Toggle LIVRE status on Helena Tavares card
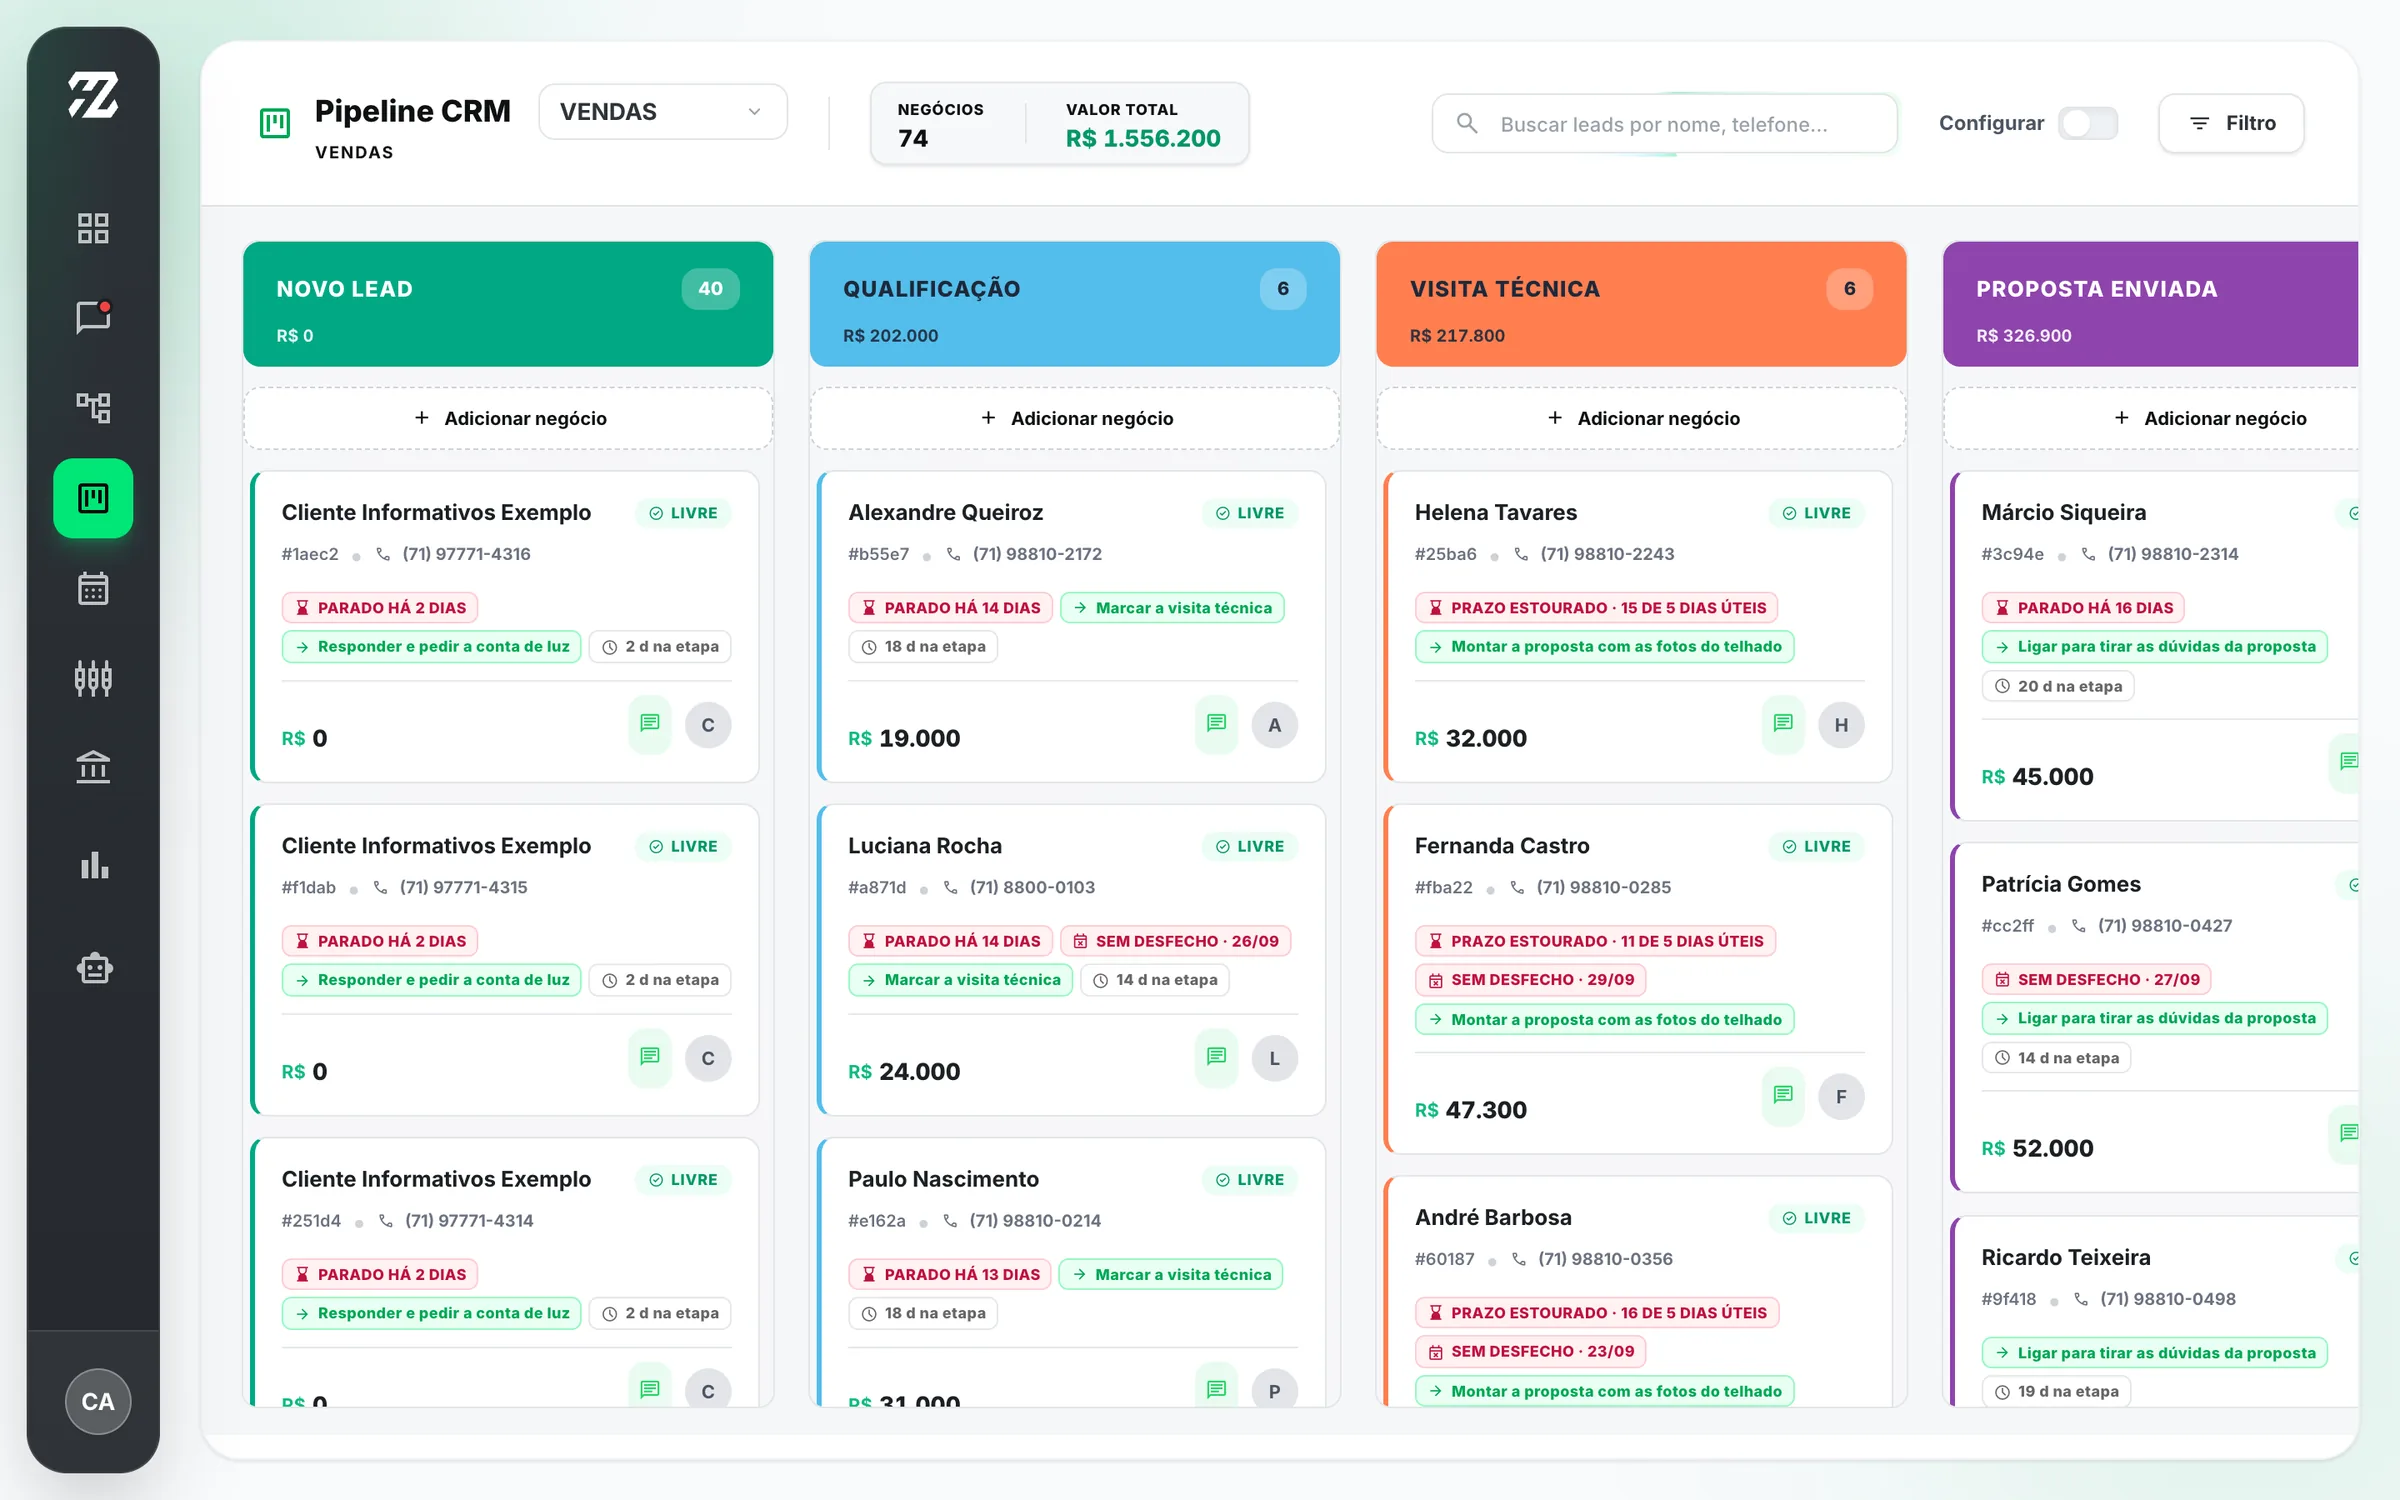 [1817, 513]
